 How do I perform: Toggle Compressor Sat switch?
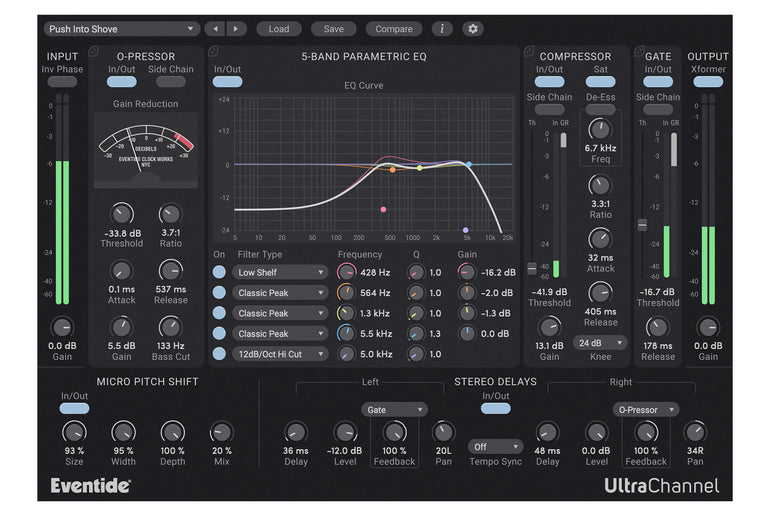(x=600, y=82)
